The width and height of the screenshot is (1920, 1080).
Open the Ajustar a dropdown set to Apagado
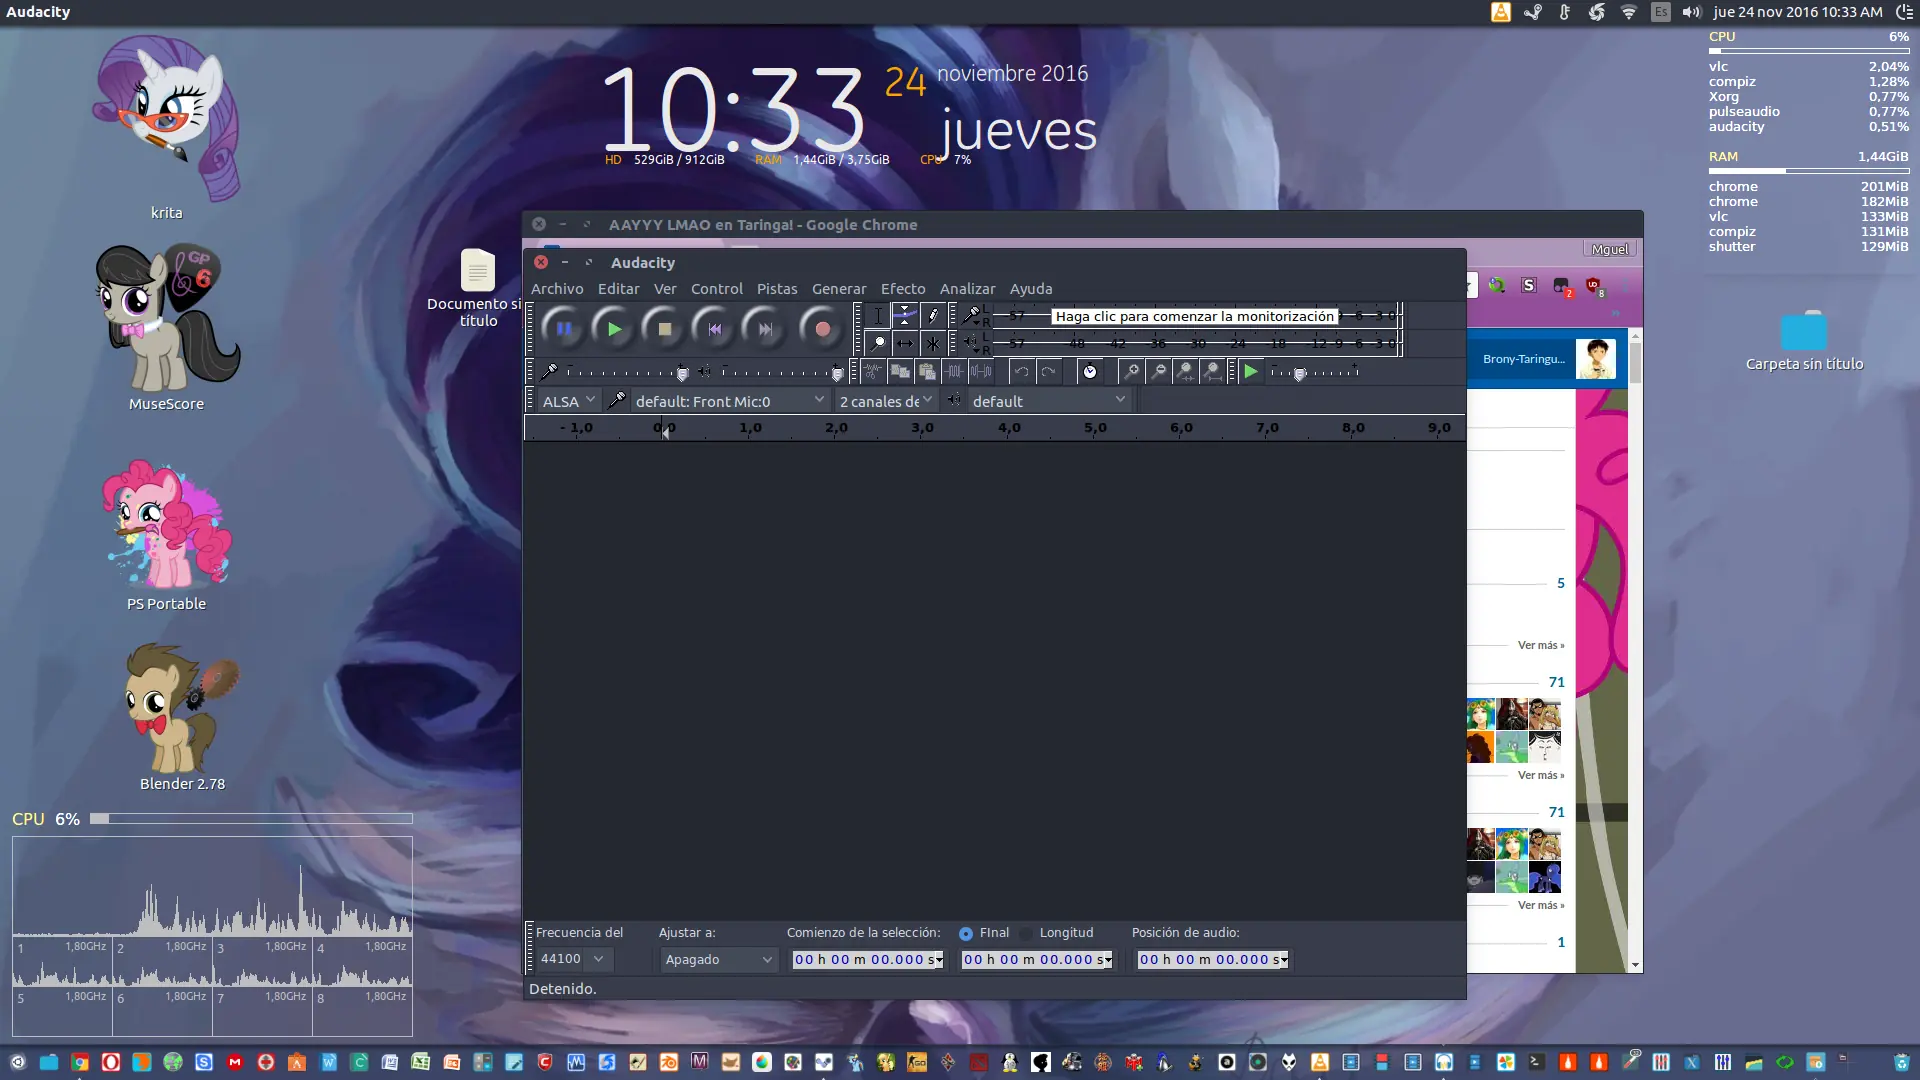click(x=717, y=959)
